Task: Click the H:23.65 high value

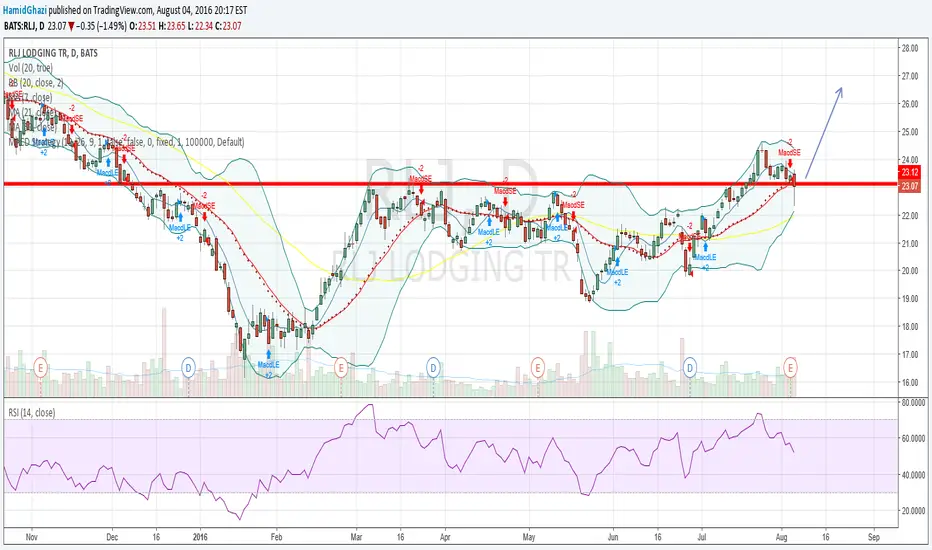Action: pyautogui.click(x=171, y=26)
